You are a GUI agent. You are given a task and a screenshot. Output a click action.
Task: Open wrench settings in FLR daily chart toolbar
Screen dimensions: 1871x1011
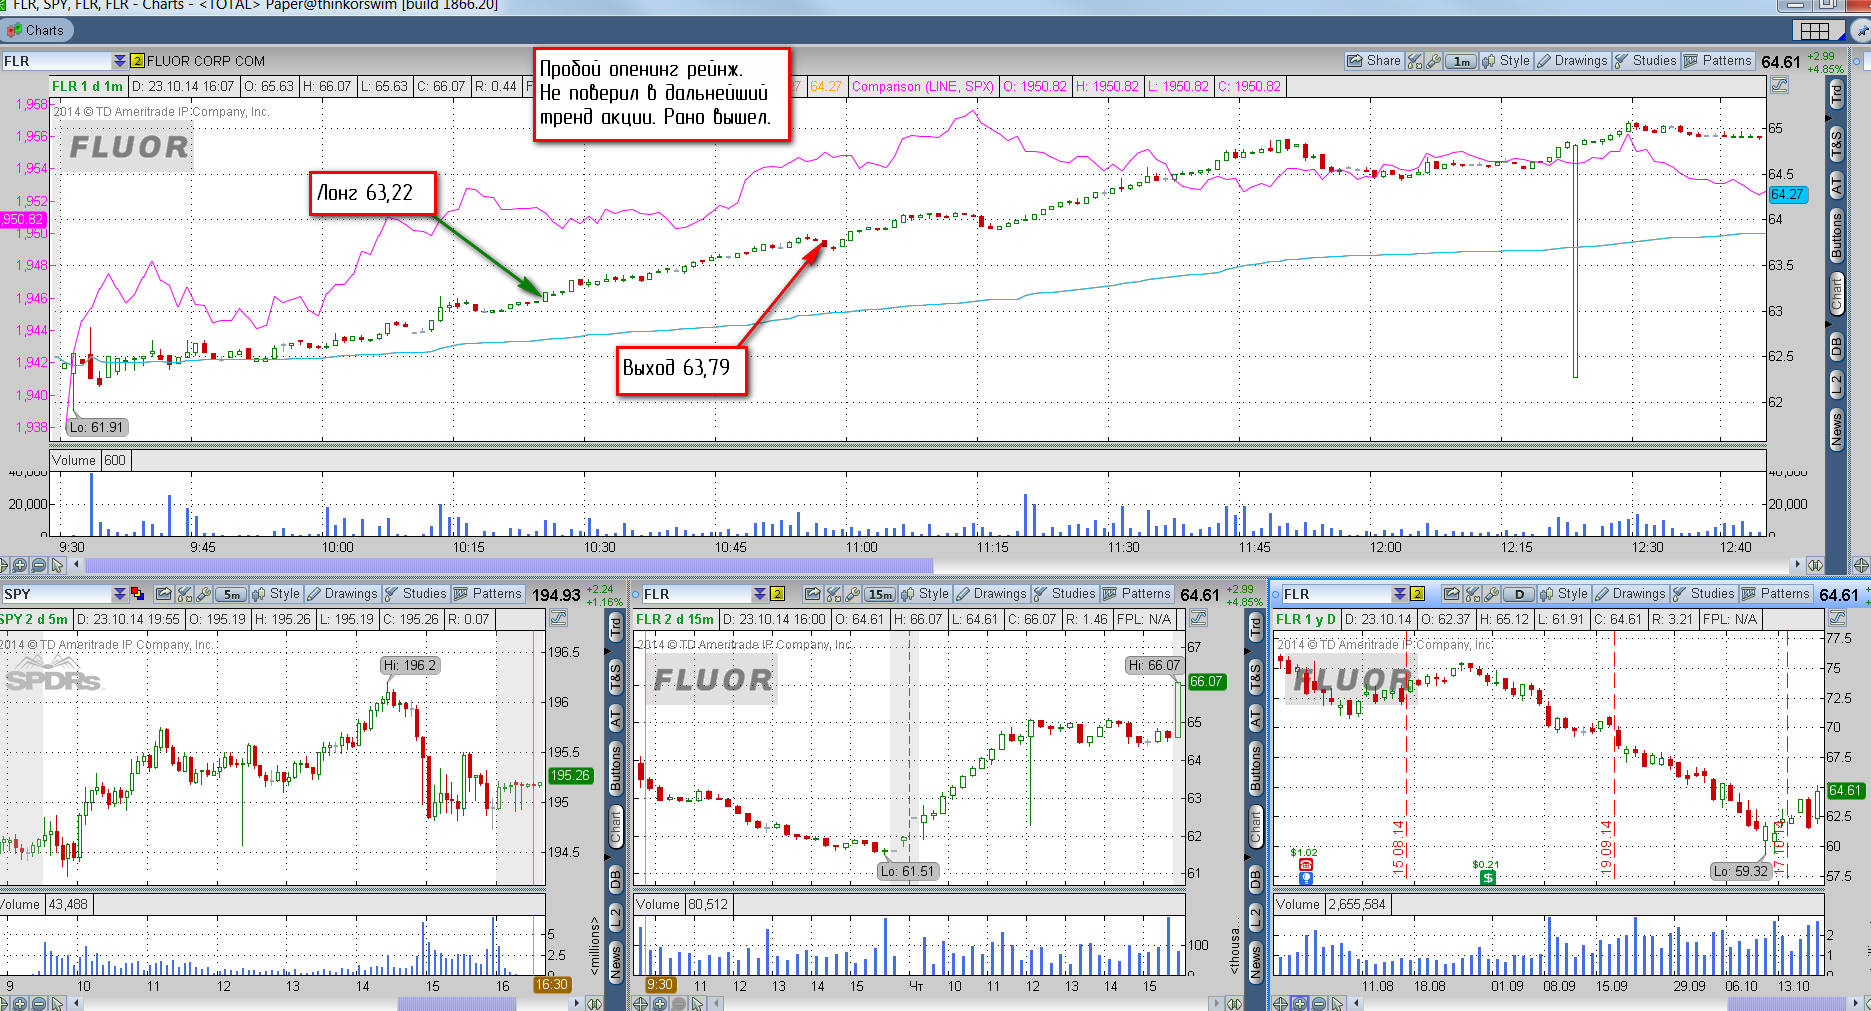(x=1491, y=594)
